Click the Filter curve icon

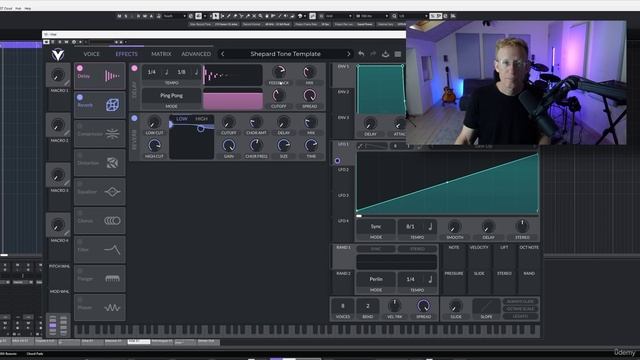tap(112, 250)
